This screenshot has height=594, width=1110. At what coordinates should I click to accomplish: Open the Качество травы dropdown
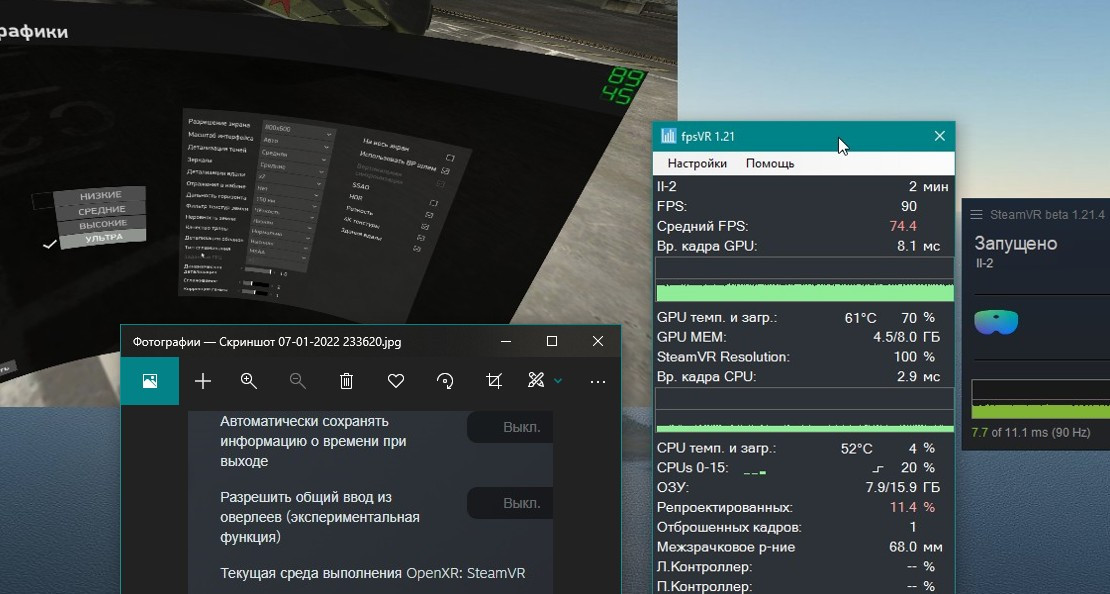pos(280,234)
